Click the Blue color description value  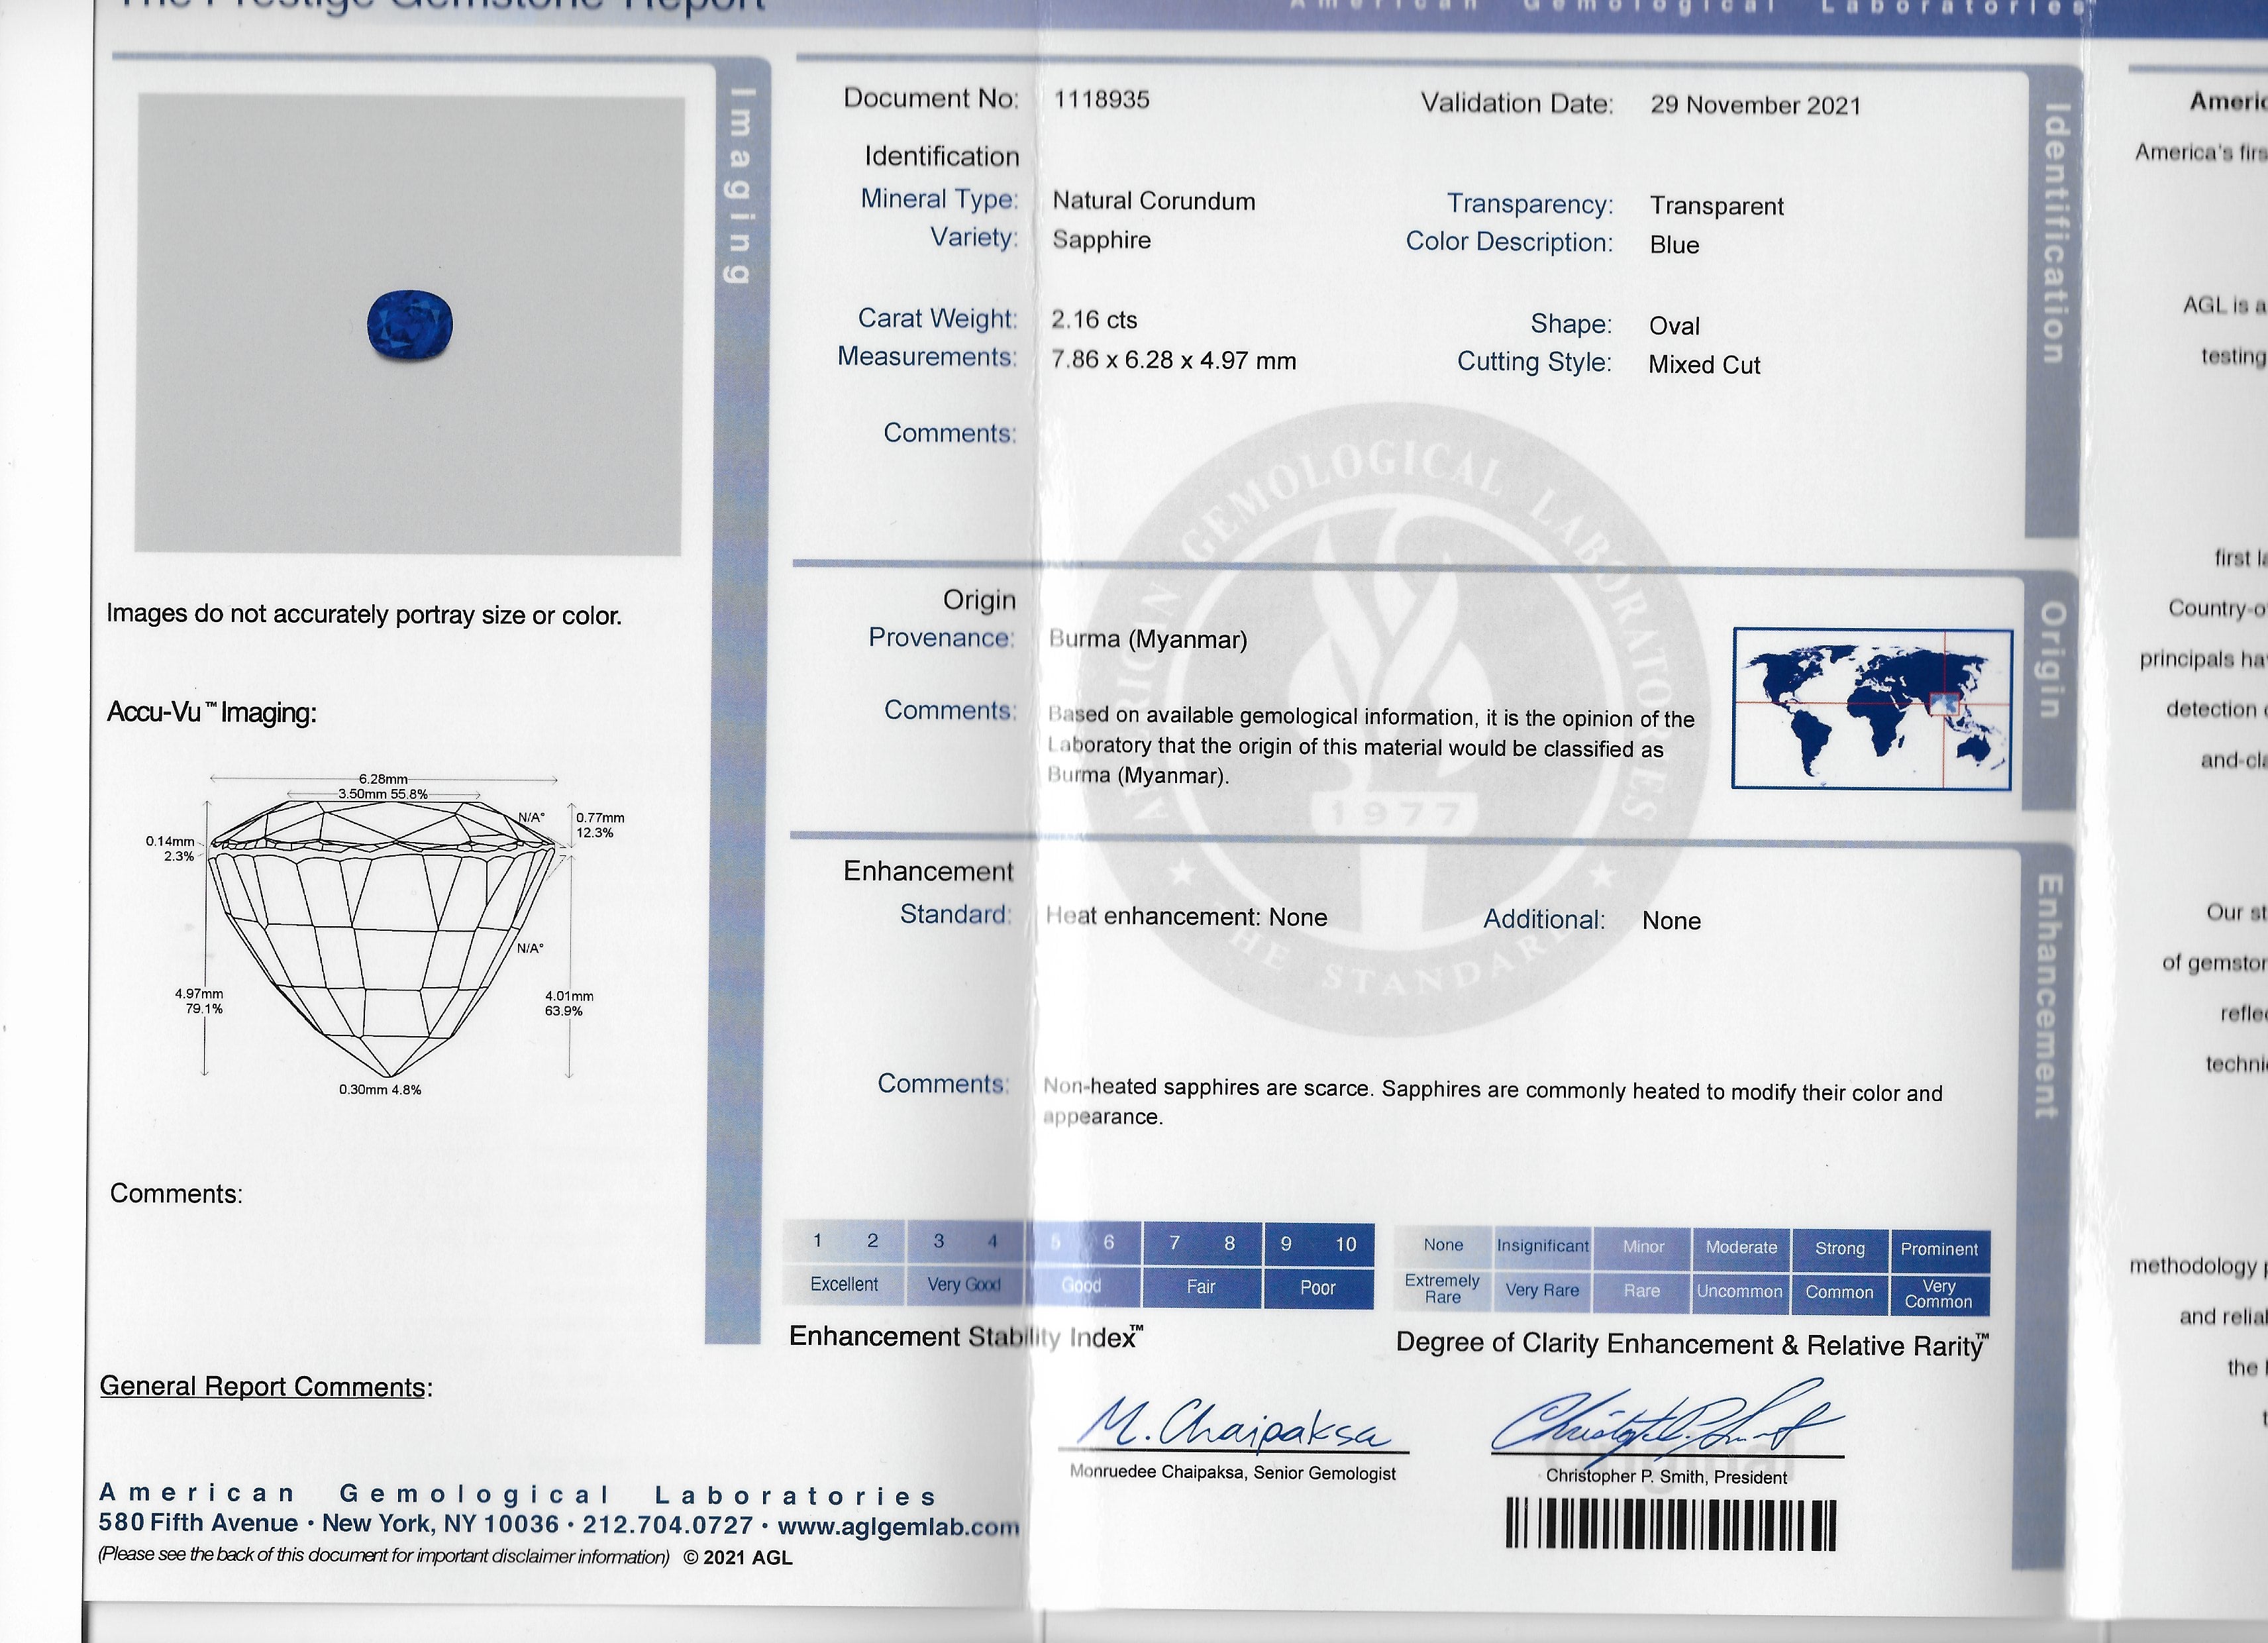pyautogui.click(x=1674, y=245)
